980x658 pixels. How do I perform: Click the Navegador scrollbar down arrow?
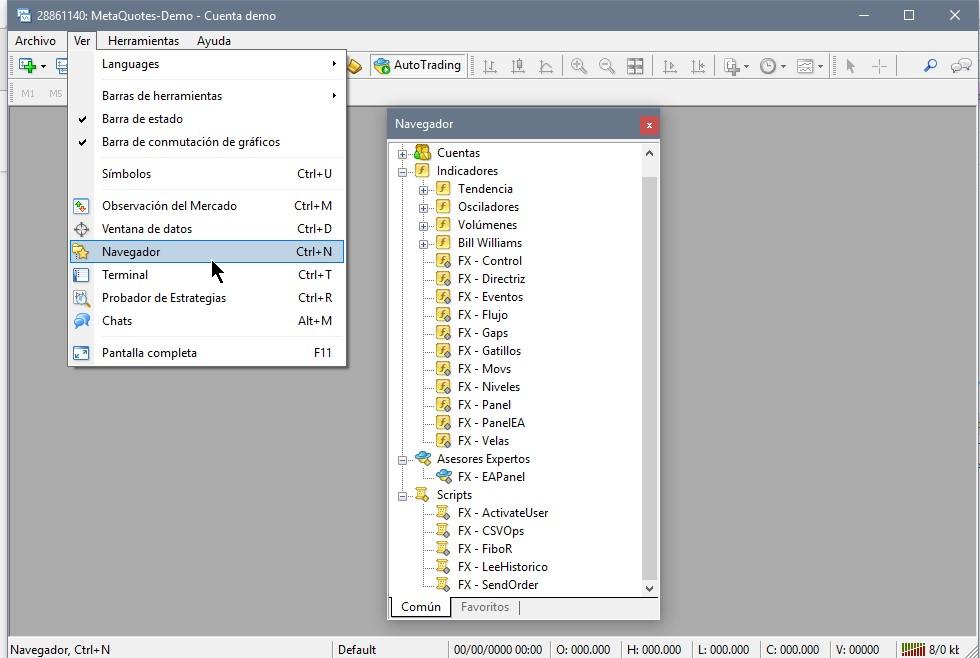click(649, 588)
